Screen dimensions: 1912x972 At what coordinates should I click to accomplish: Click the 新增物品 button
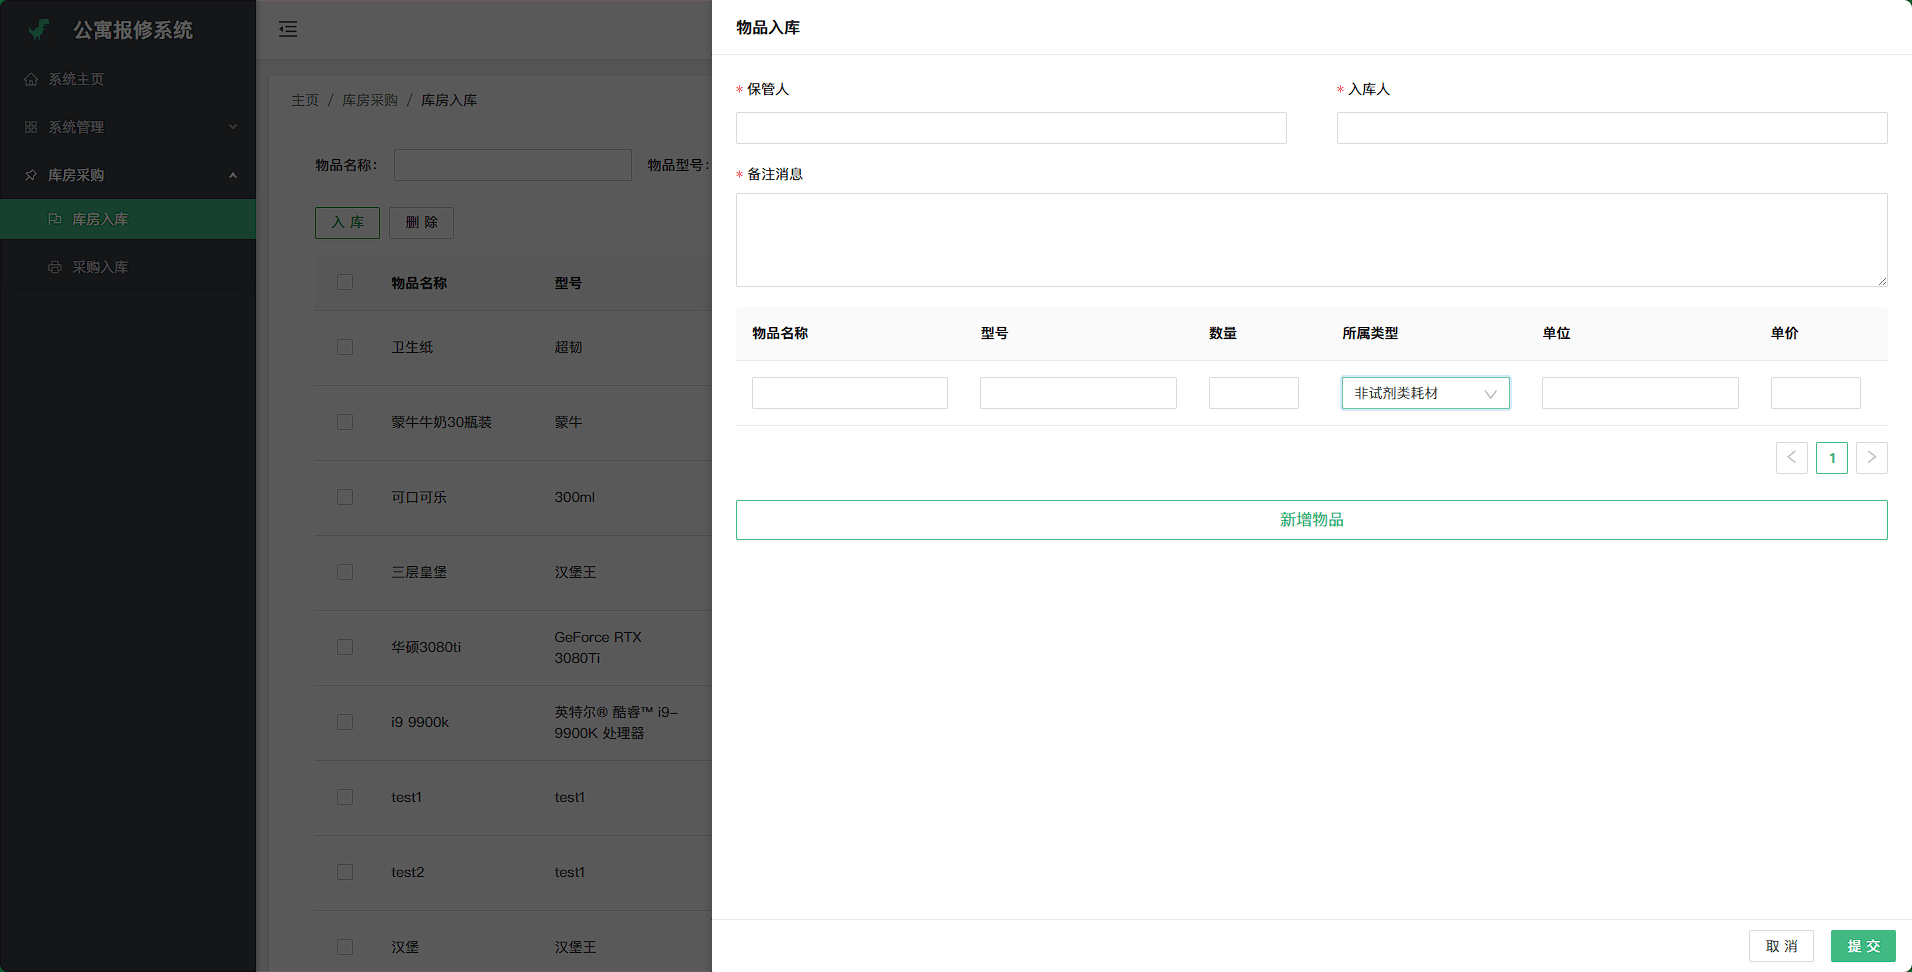coord(1311,520)
